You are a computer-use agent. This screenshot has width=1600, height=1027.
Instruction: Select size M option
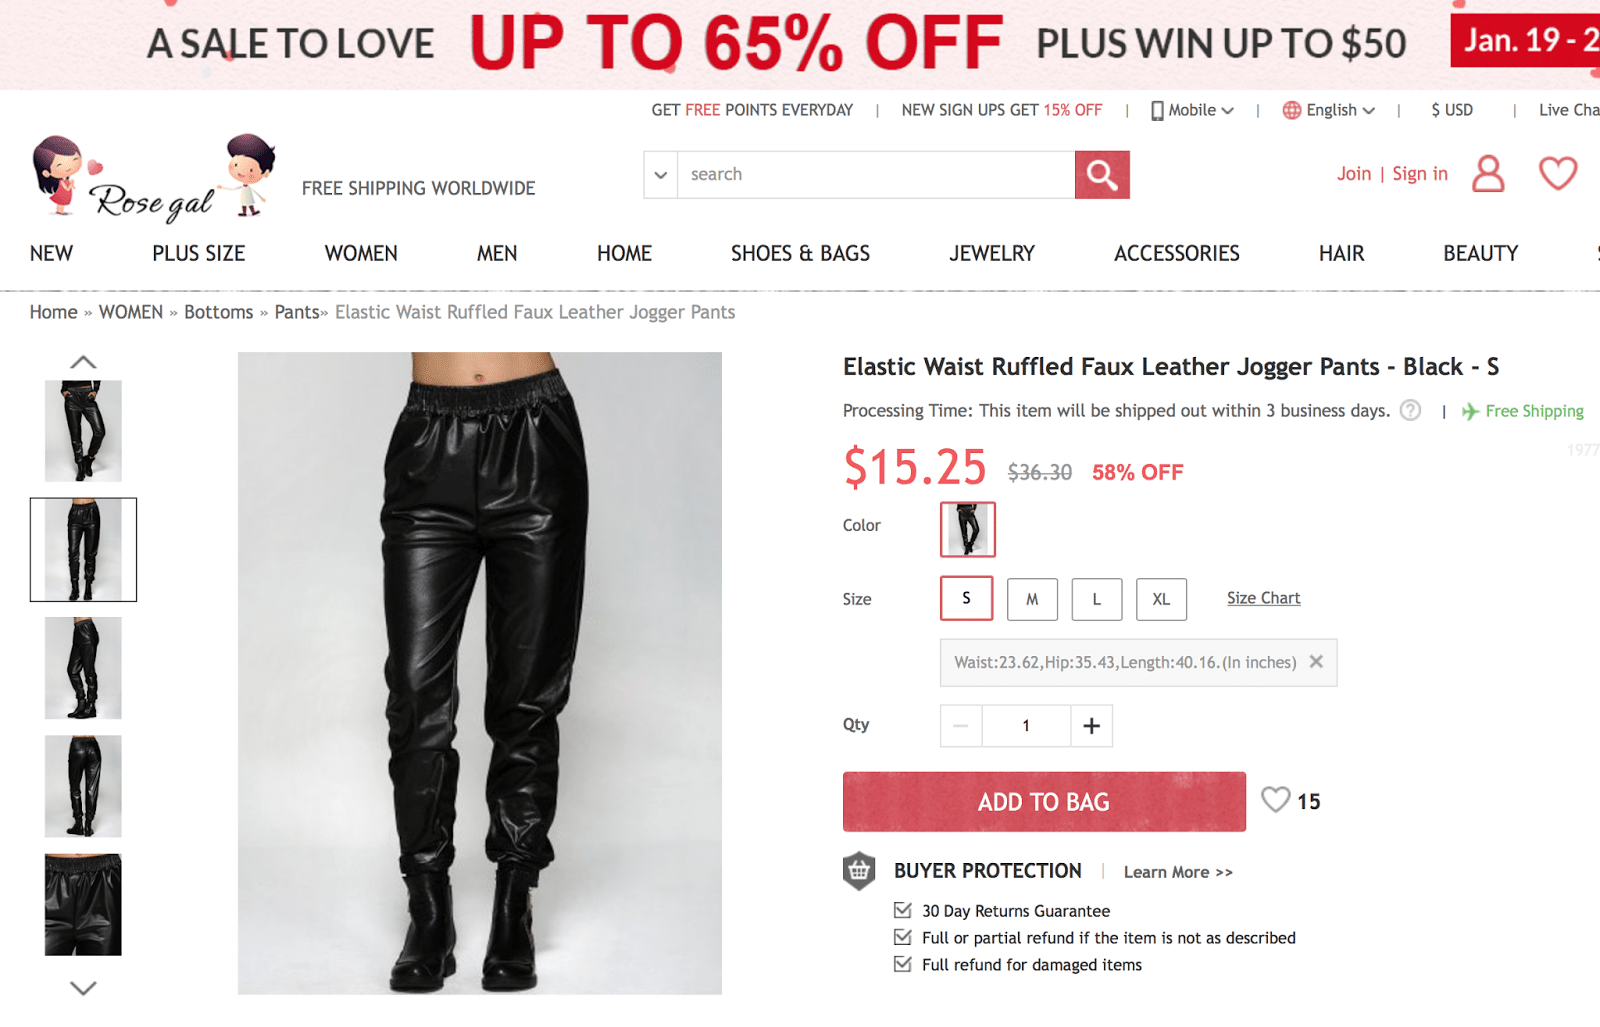1032,600
